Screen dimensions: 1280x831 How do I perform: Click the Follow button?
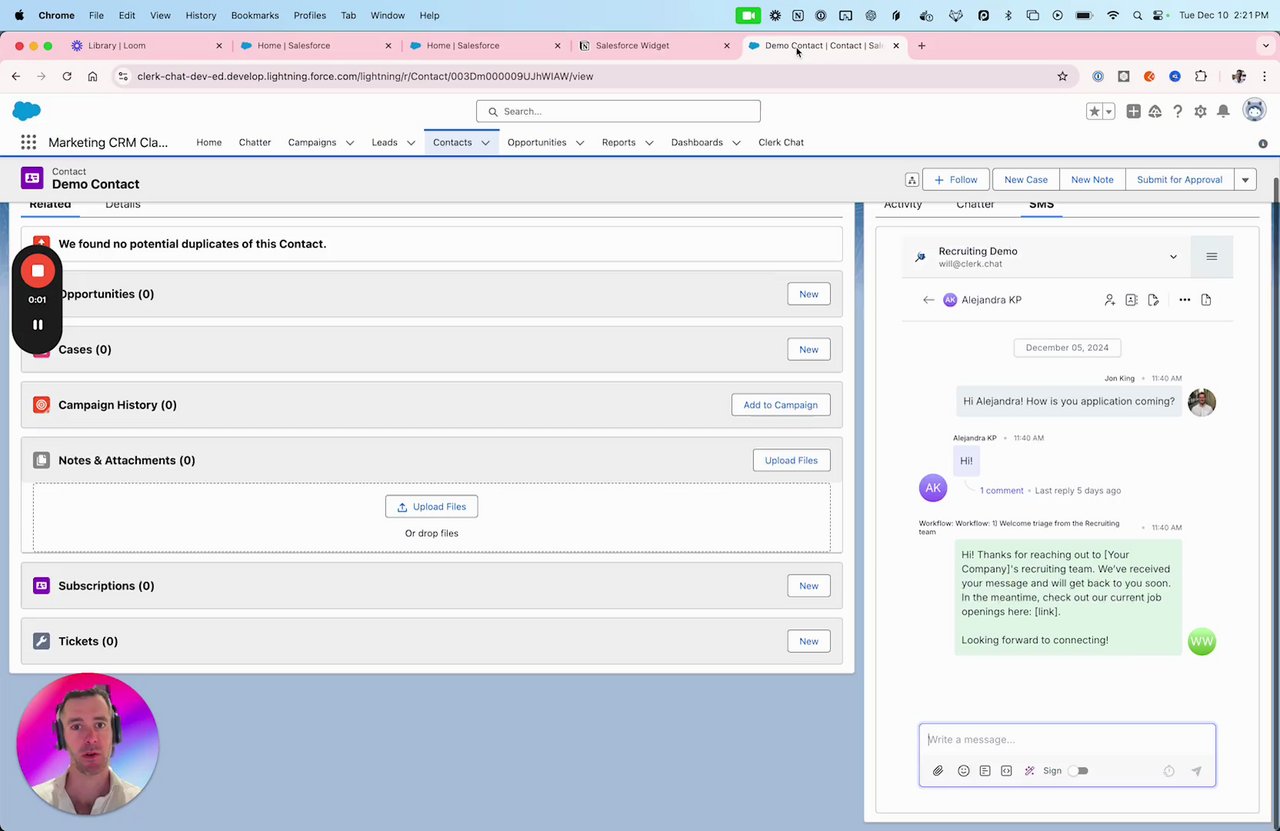pos(955,180)
